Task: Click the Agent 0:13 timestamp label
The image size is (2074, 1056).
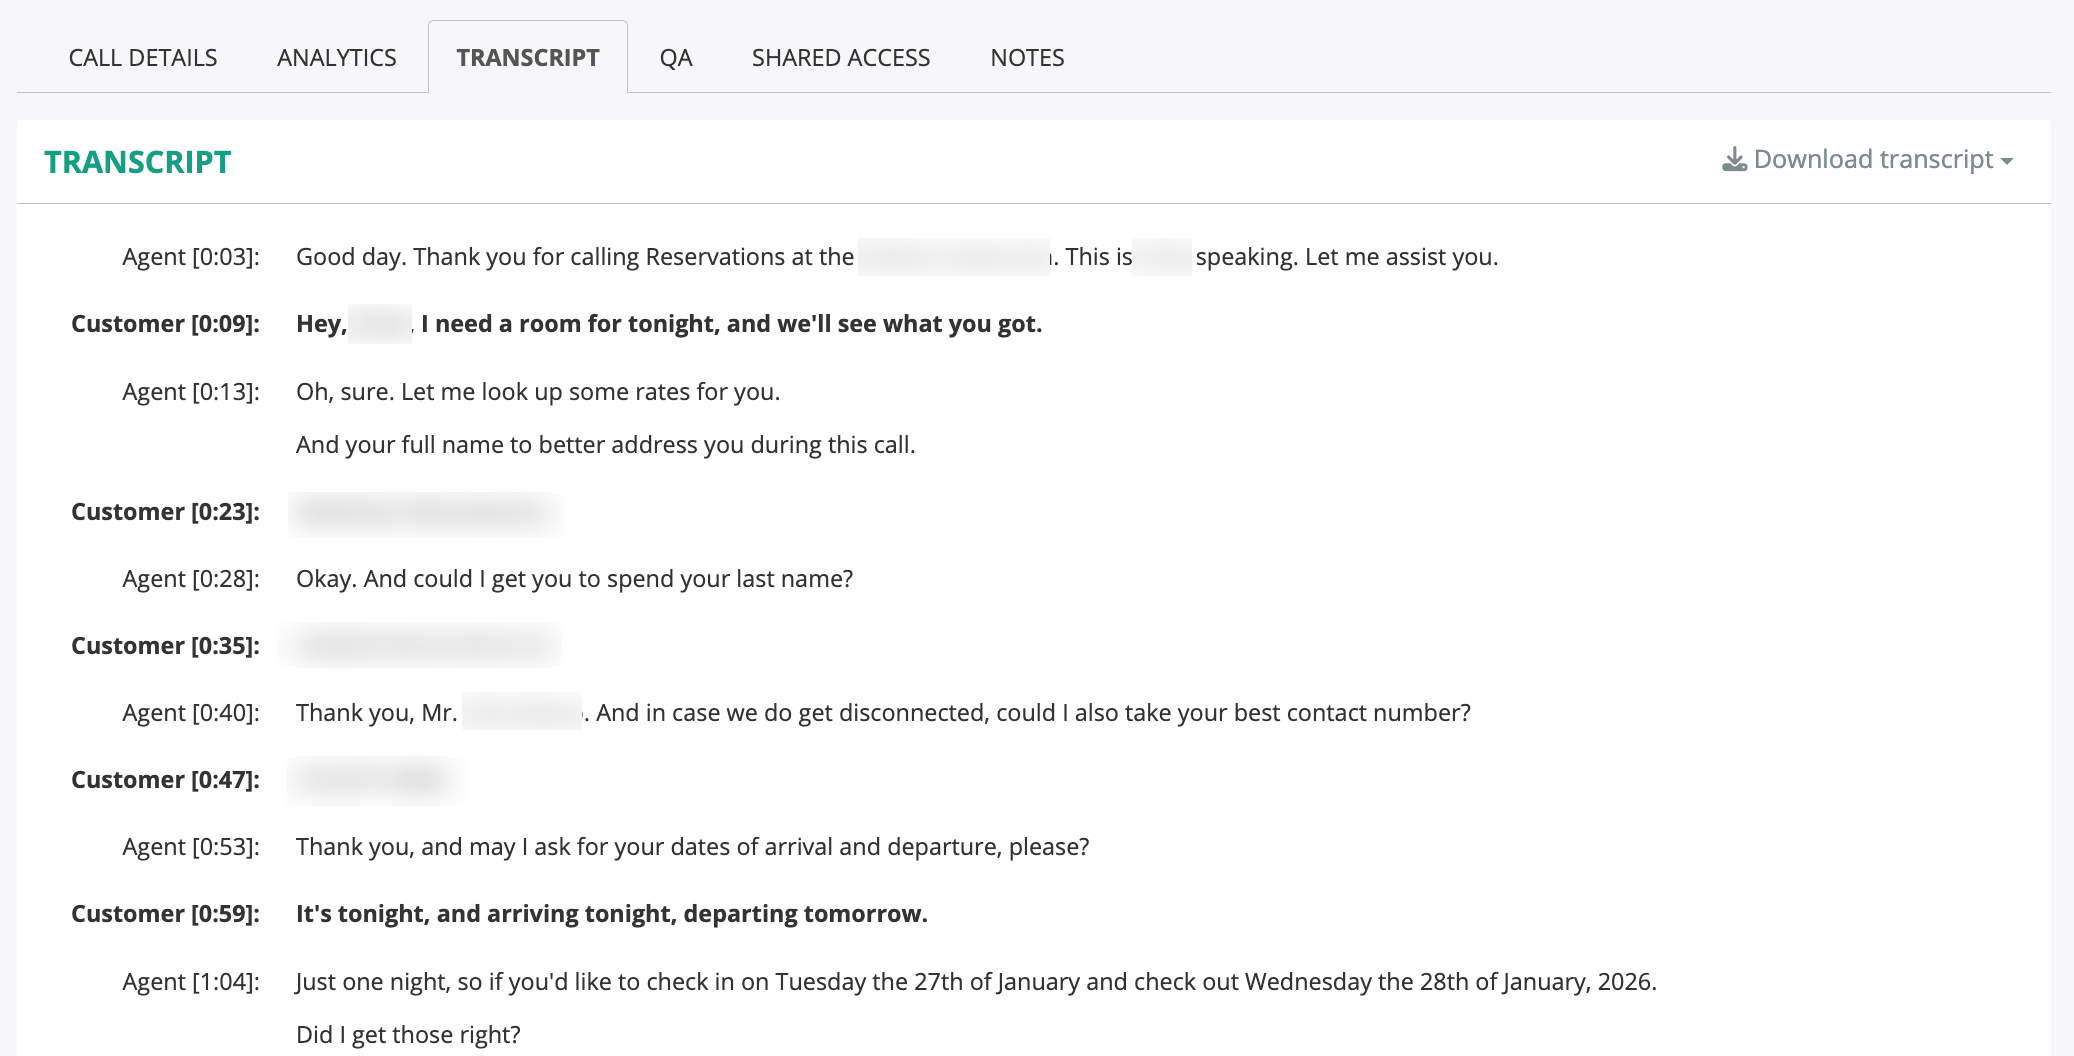Action: 190,392
